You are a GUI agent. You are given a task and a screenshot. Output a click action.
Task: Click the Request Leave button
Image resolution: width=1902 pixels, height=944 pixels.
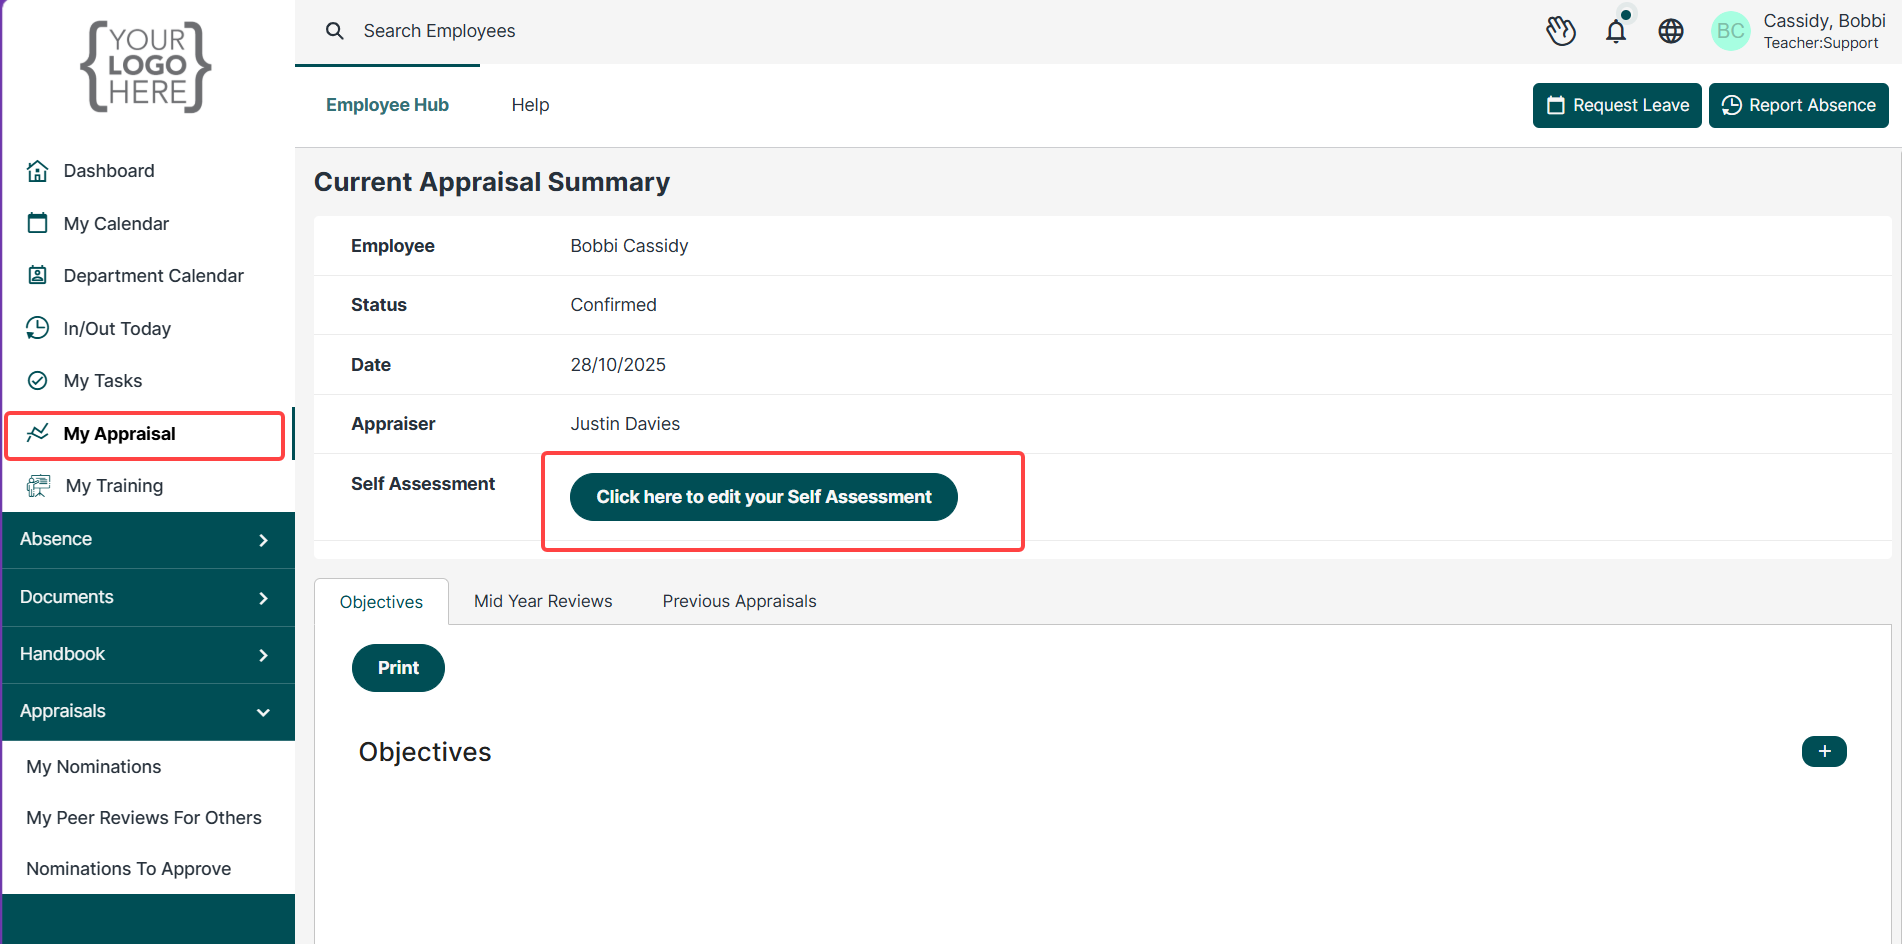tap(1617, 105)
